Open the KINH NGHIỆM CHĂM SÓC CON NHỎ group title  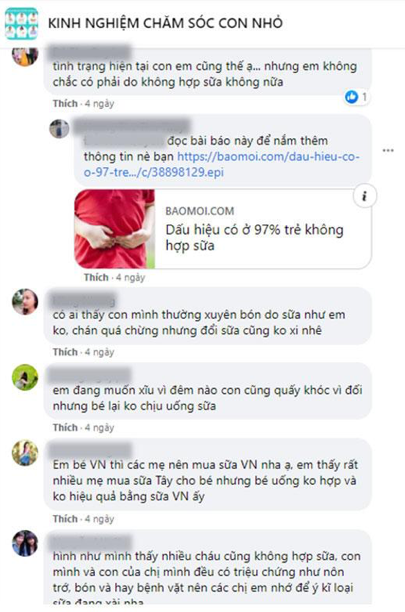click(x=165, y=23)
